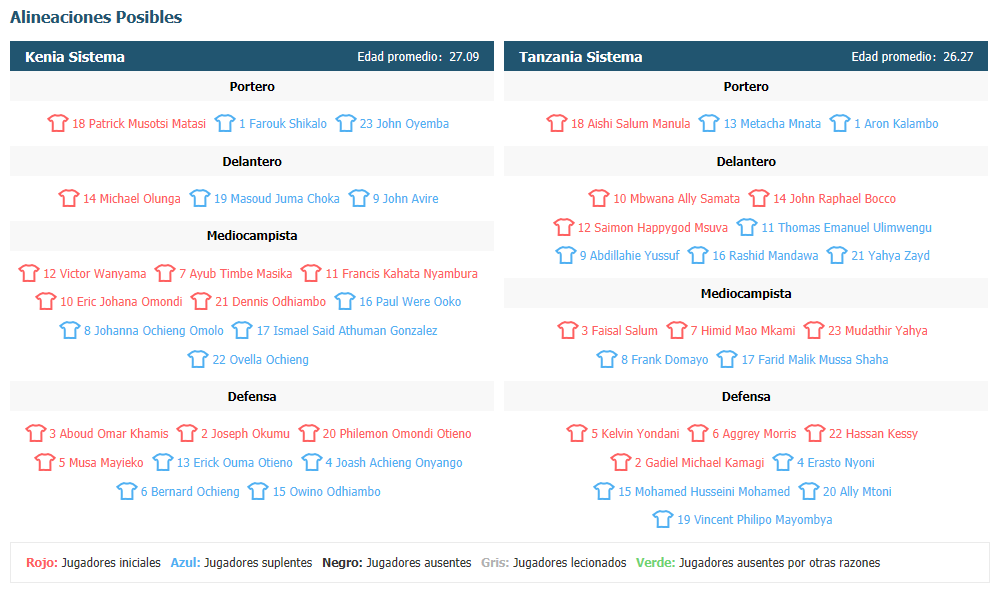The height and width of the screenshot is (591, 997).
Task: Open player 13 Erick Ouma Otieno
Action: tap(235, 463)
